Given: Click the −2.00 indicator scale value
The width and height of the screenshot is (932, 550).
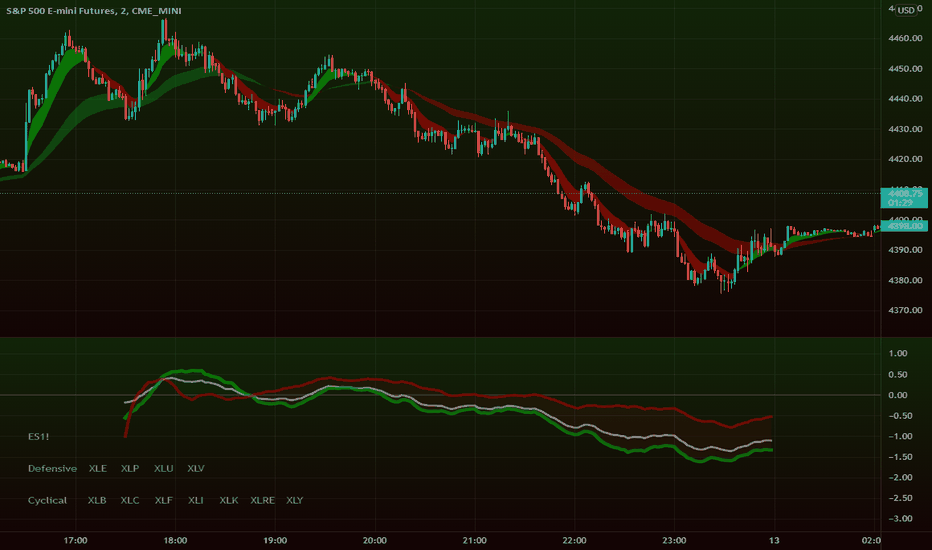Looking at the screenshot, I should pyautogui.click(x=898, y=477).
